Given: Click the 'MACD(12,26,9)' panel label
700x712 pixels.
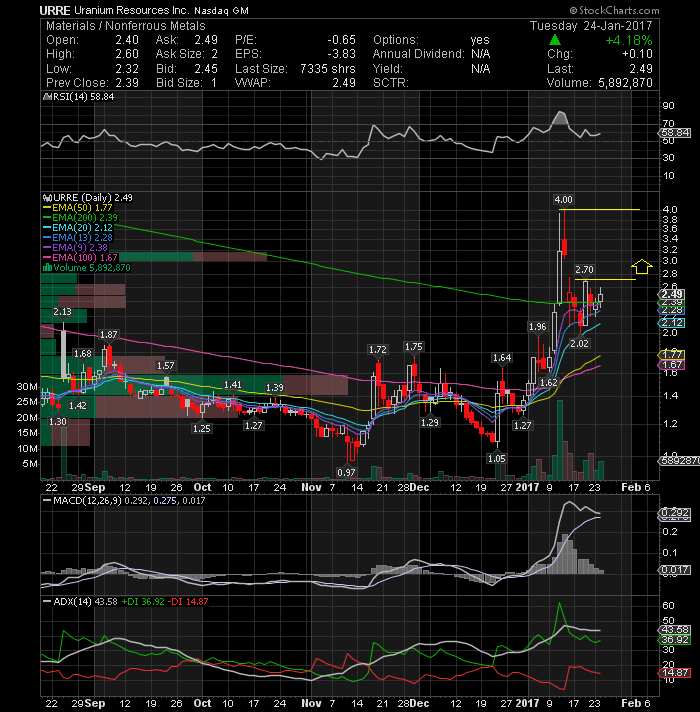Looking at the screenshot, I should click(87, 500).
